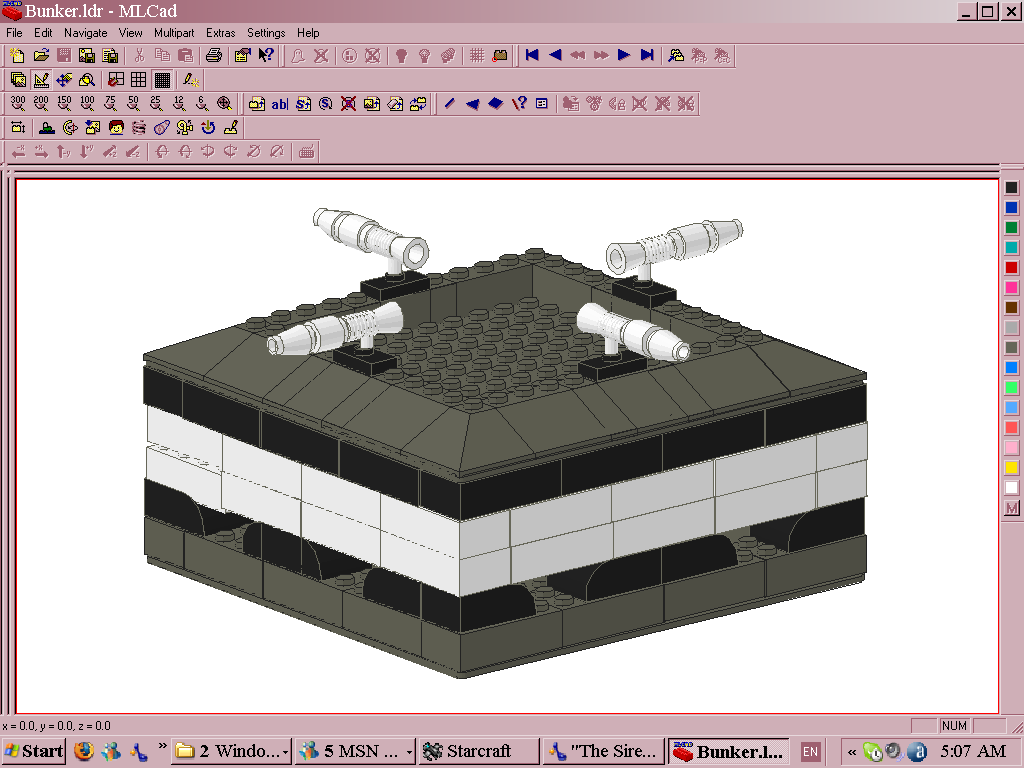Toggle the magnet snap grid icon

click(116, 80)
